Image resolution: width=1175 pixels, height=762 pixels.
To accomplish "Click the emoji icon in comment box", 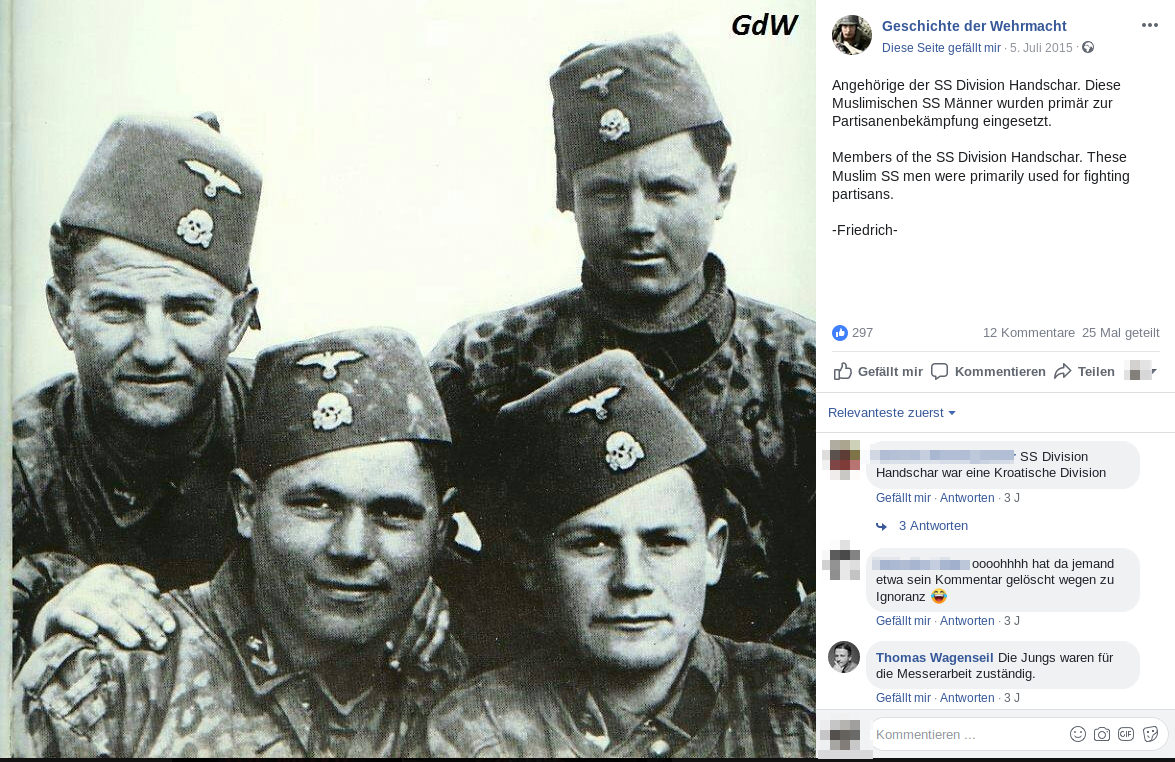I will tap(1078, 734).
